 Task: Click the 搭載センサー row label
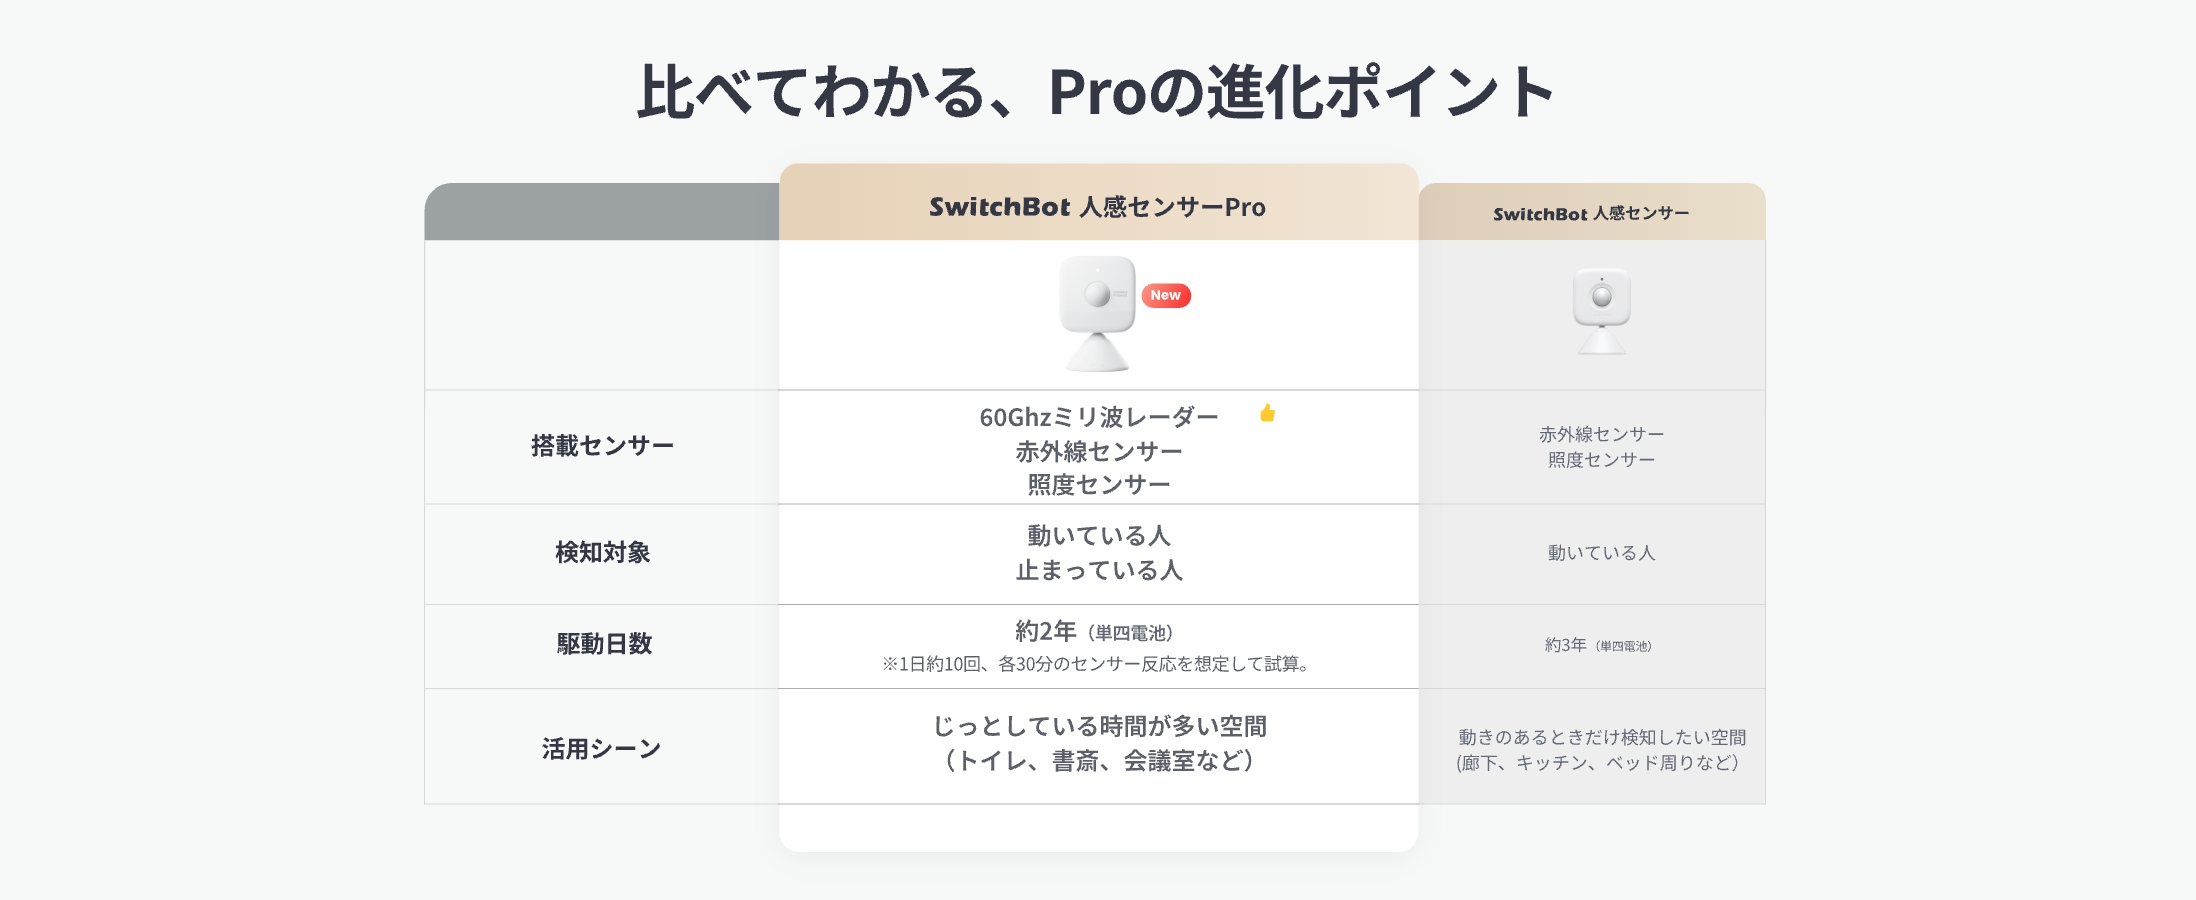602,445
